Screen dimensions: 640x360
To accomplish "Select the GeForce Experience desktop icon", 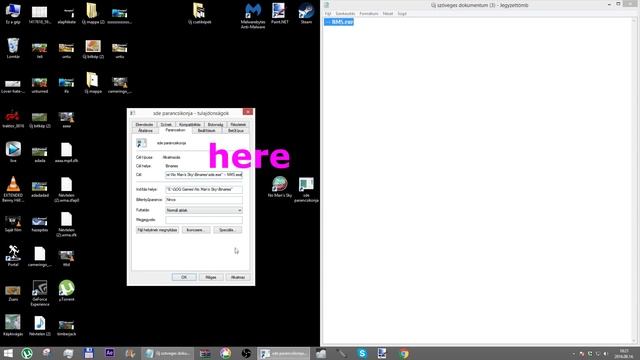I will tap(40, 293).
